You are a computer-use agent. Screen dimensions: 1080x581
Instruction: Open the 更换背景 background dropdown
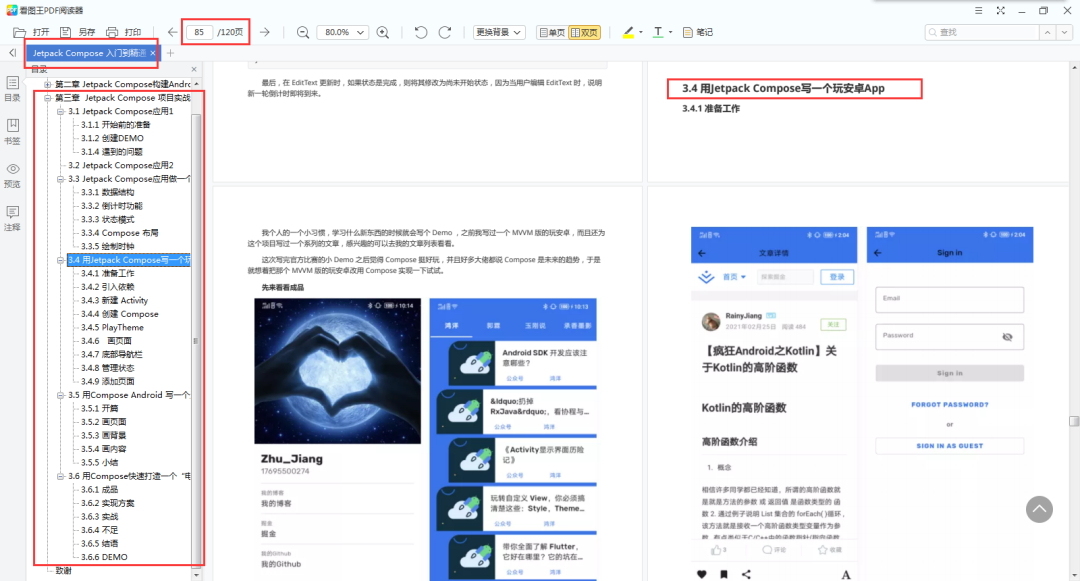click(x=500, y=31)
